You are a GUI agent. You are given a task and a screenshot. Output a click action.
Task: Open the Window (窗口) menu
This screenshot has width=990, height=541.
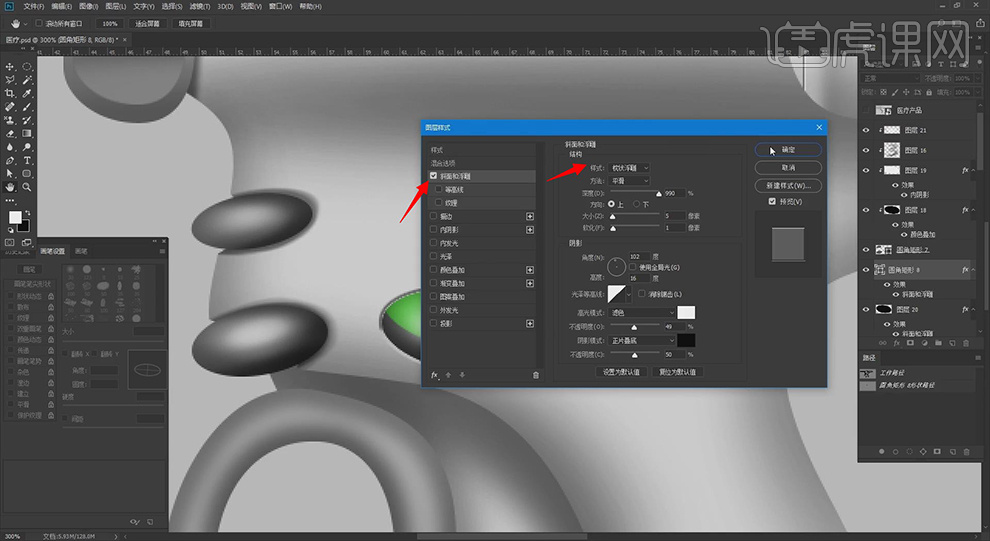click(280, 6)
